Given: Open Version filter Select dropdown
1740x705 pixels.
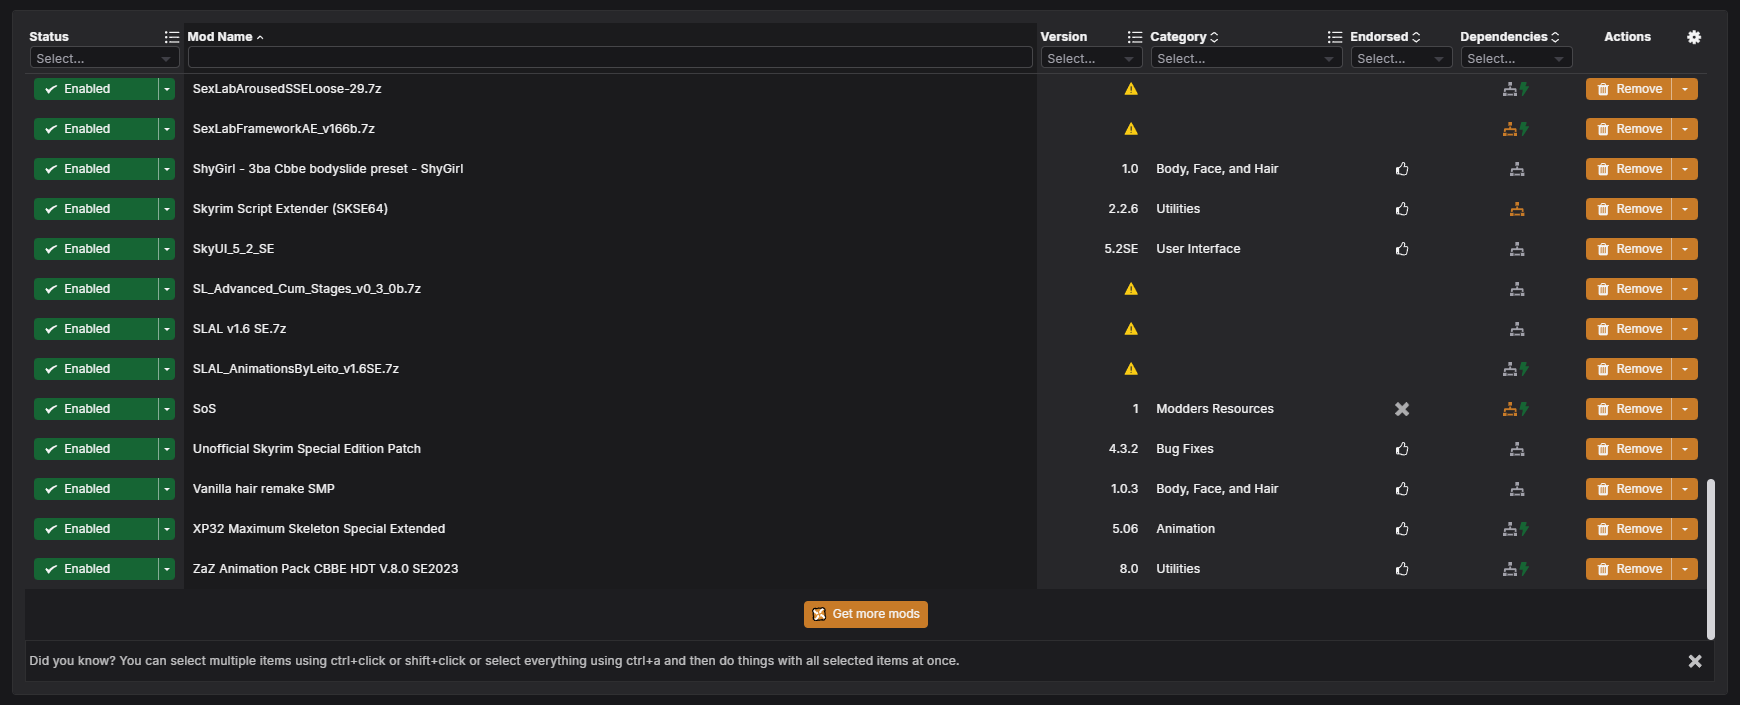Looking at the screenshot, I should (x=1091, y=59).
